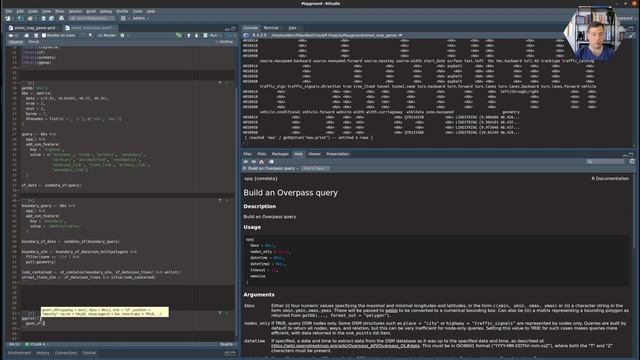
Task: Switch editor to Visual mode
Action: 33,42
